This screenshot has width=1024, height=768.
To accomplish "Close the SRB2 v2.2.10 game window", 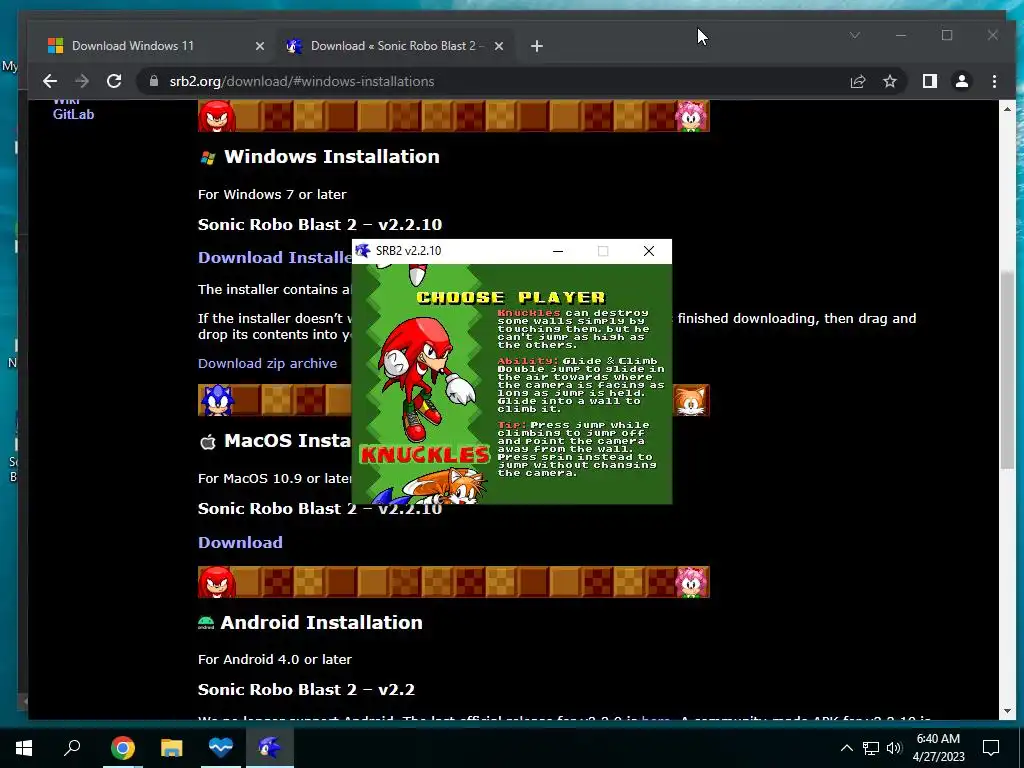I will [648, 251].
